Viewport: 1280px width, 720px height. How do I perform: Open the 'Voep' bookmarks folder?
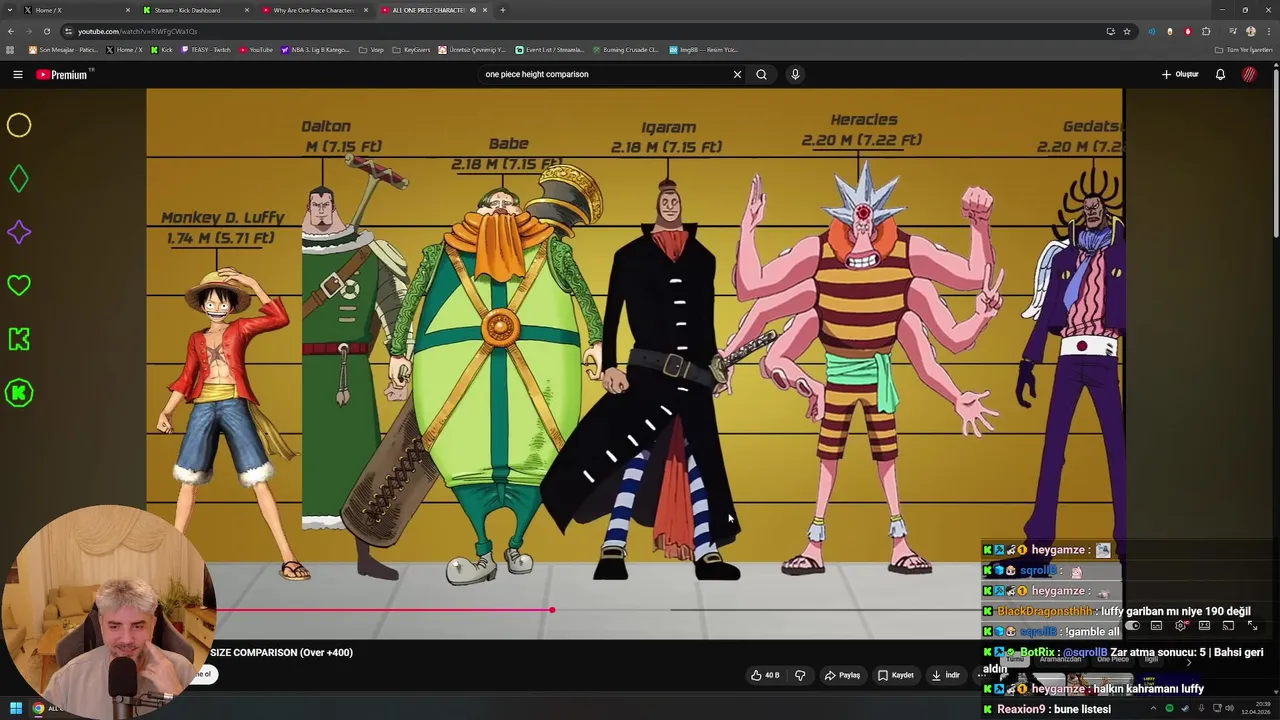point(371,49)
